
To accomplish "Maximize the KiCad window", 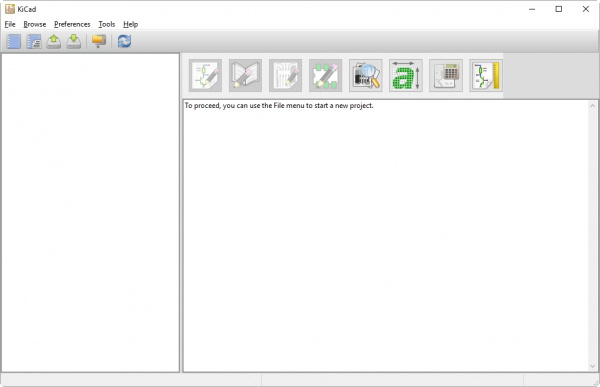I will point(559,9).
